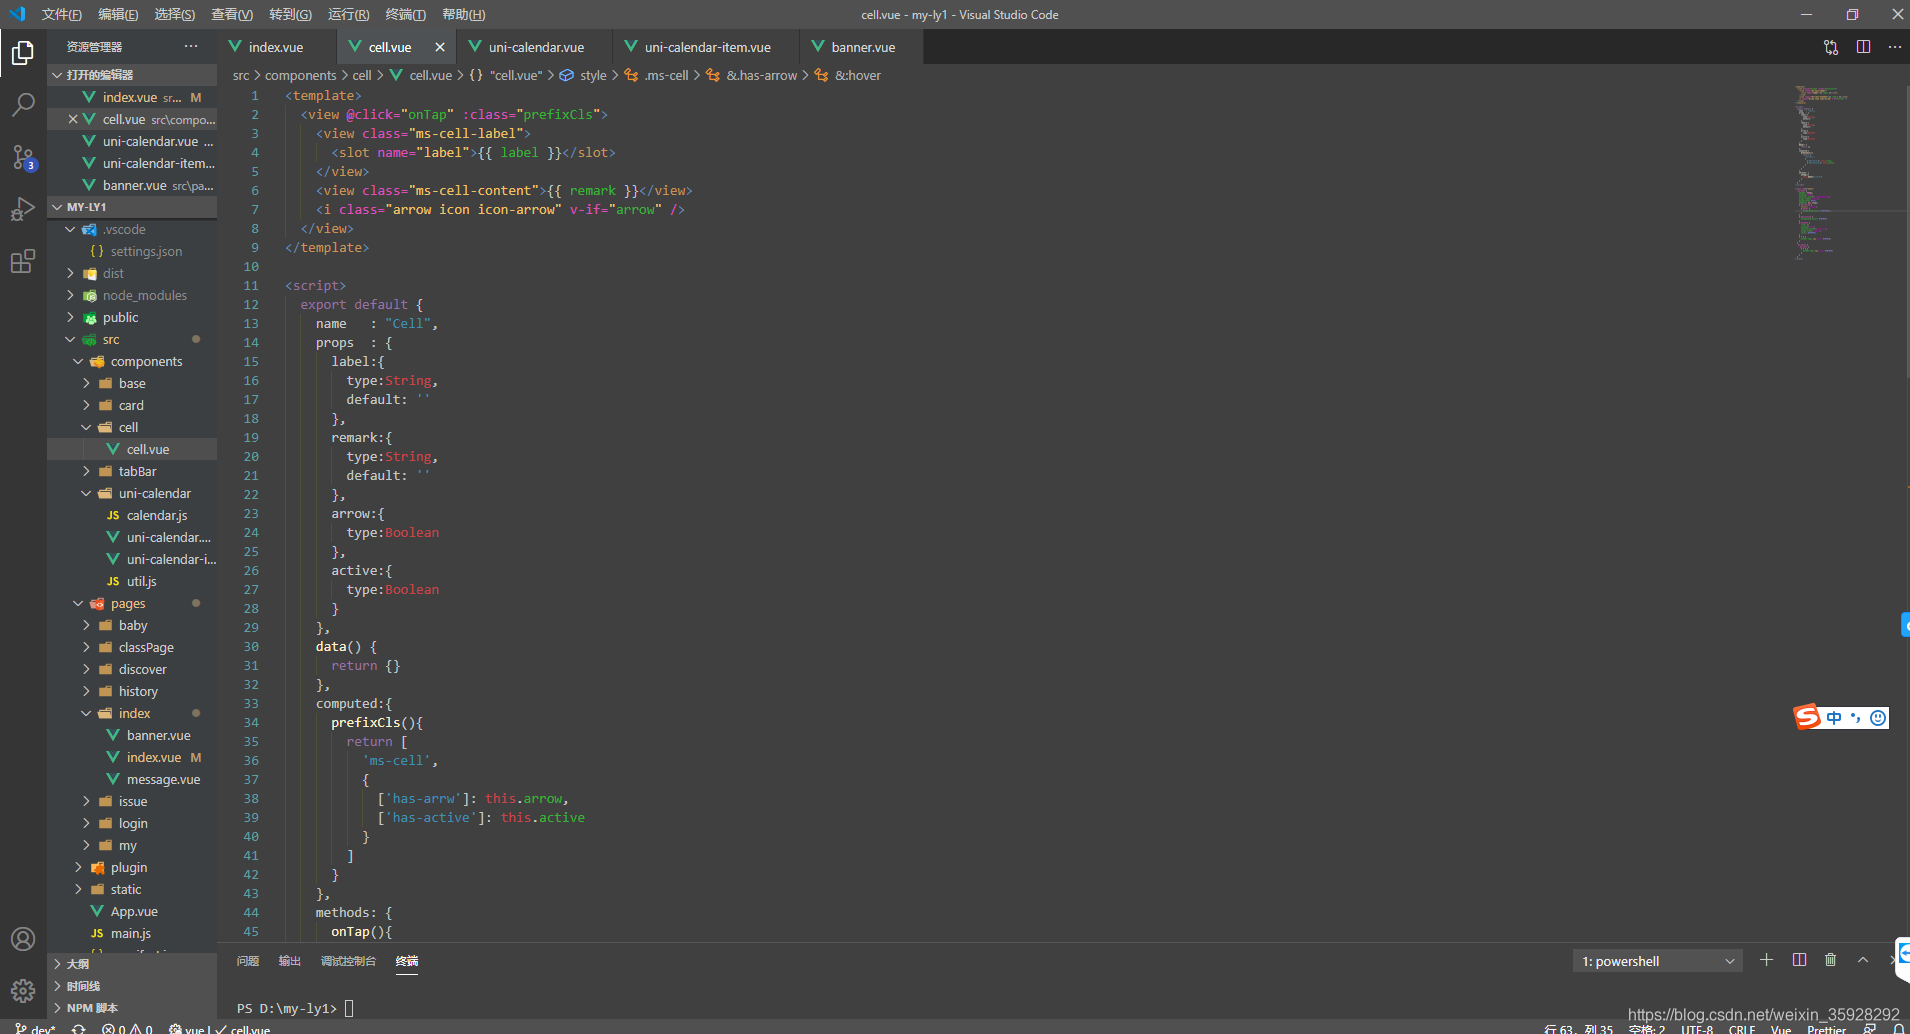Open the Manage gear icon
The width and height of the screenshot is (1910, 1034).
pos(23,990)
